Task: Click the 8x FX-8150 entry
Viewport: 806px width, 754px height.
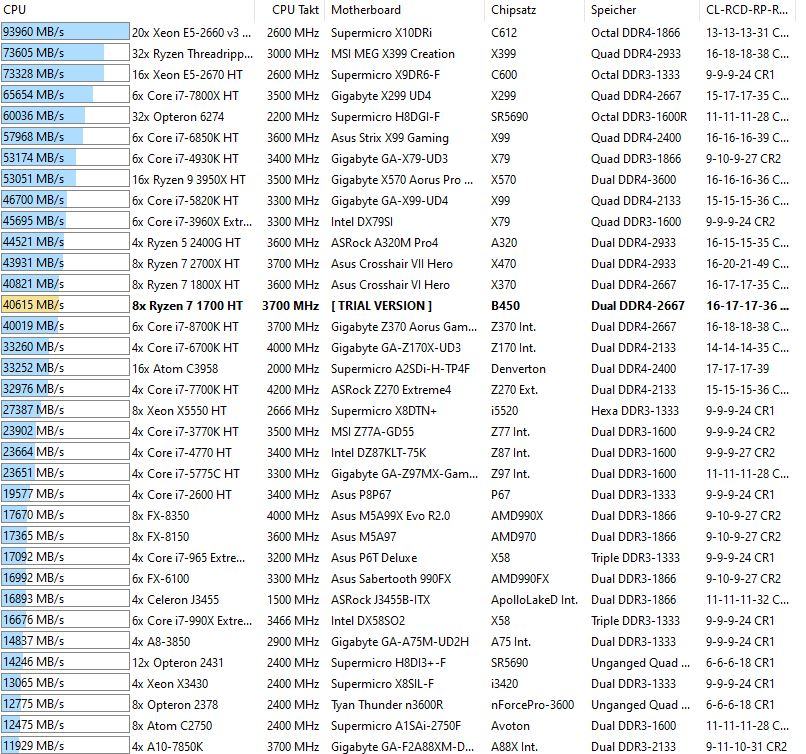Action: coord(160,537)
